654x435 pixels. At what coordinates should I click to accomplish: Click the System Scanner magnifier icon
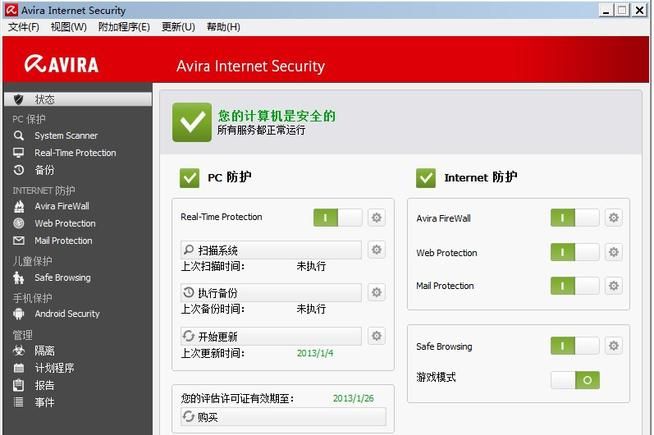(18, 136)
